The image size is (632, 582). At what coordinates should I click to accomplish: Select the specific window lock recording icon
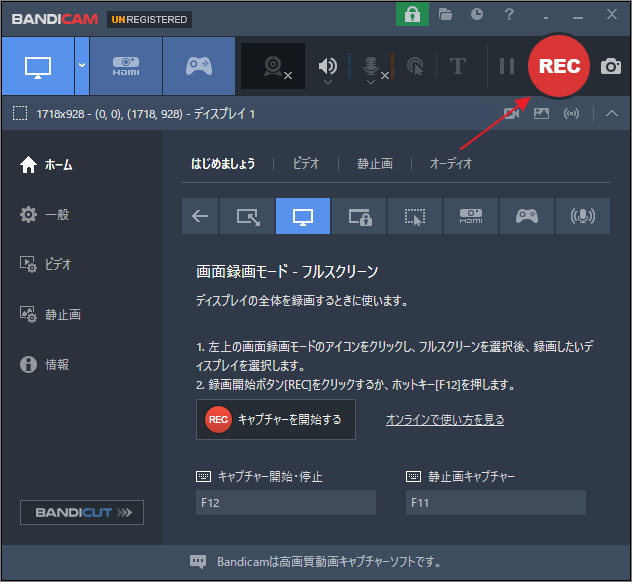pos(359,216)
